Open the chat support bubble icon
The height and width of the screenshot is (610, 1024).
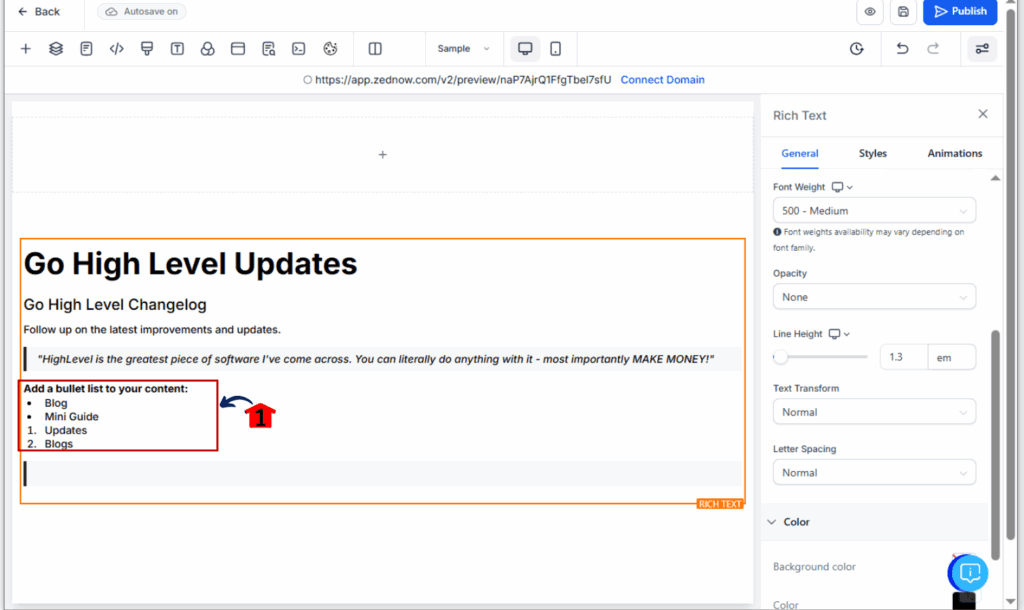pos(969,573)
